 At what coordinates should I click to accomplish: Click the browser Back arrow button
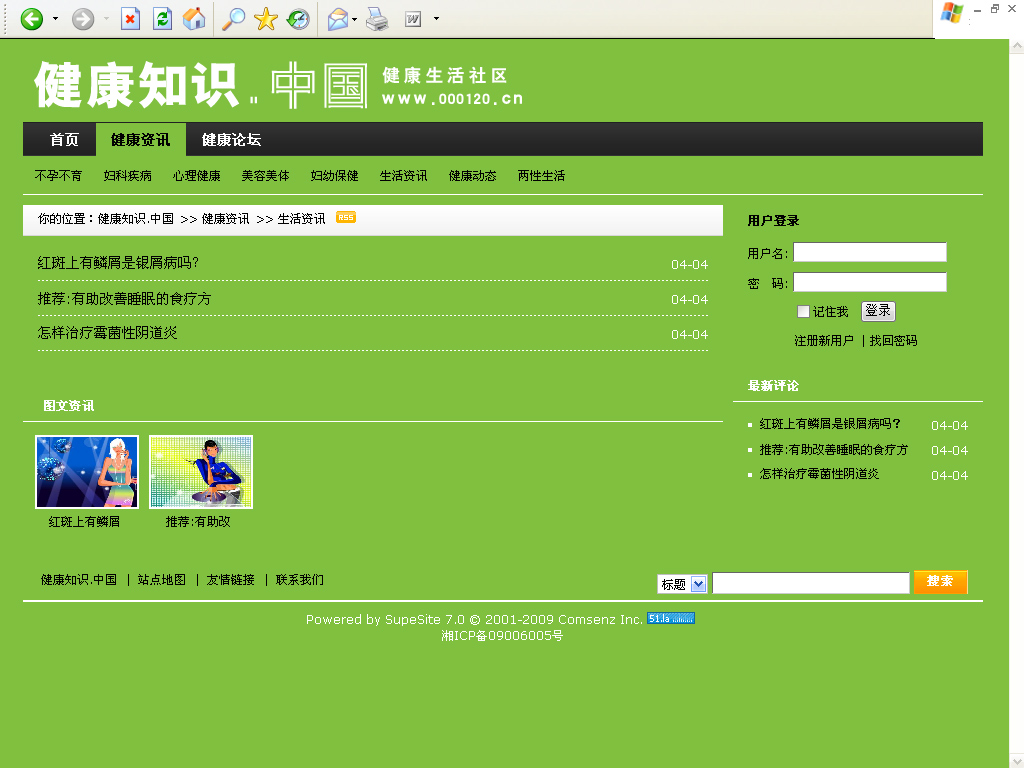[31, 19]
